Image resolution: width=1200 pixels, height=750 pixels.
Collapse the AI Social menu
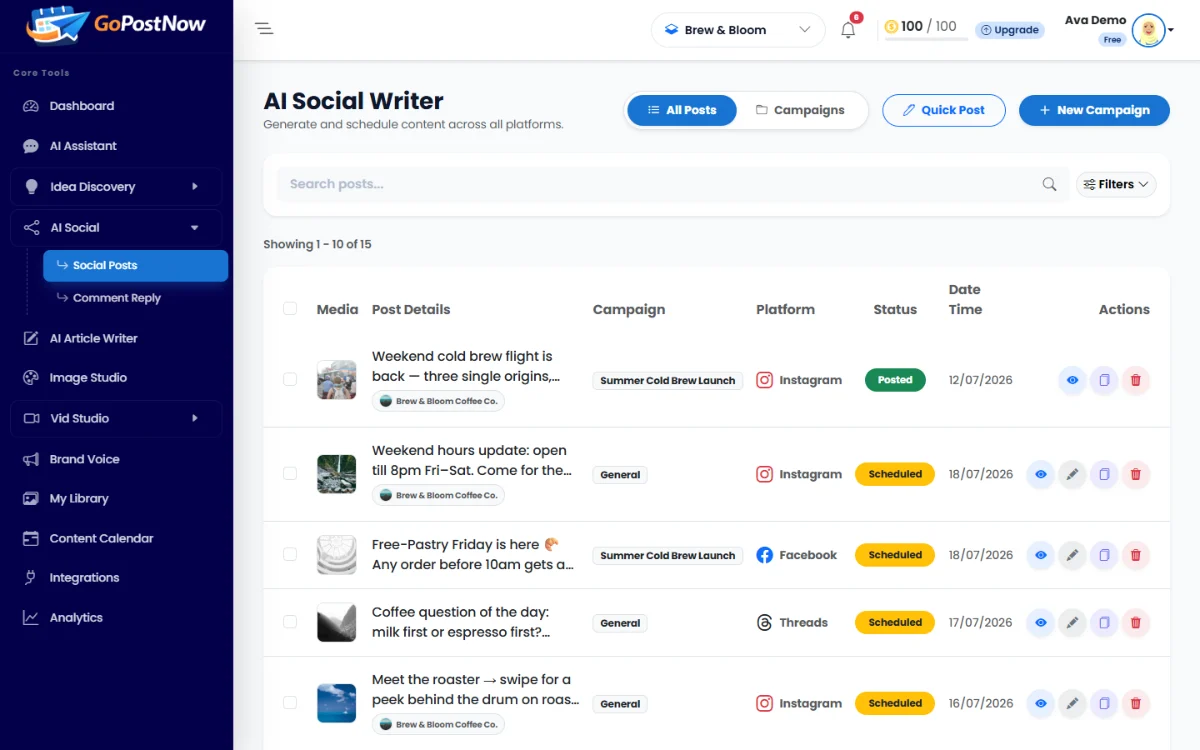pos(116,228)
